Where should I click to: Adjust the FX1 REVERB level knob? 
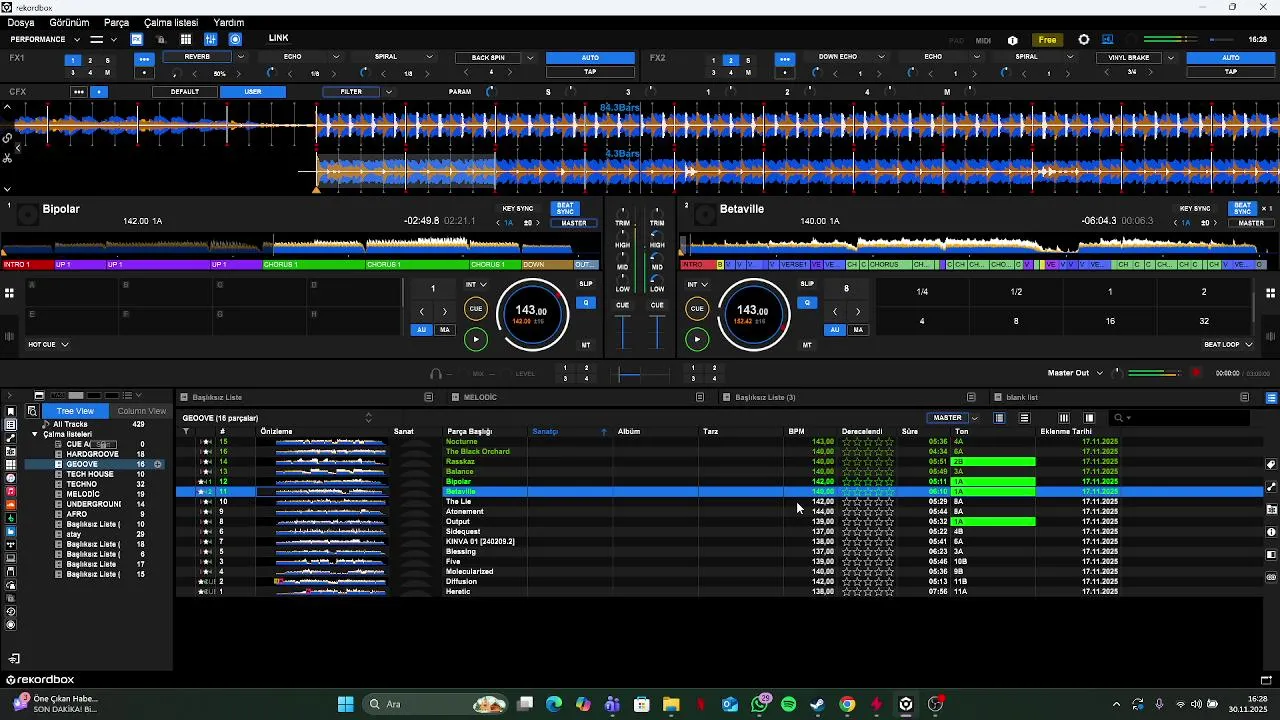coord(176,73)
